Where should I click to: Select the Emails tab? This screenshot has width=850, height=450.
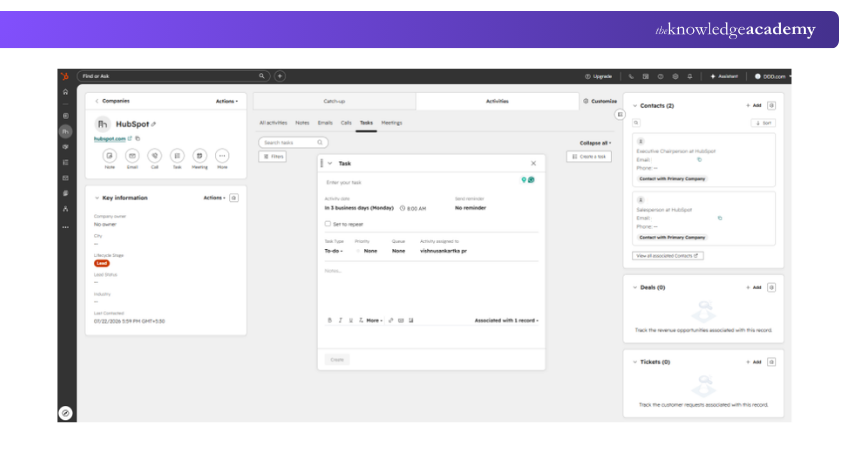pyautogui.click(x=325, y=123)
